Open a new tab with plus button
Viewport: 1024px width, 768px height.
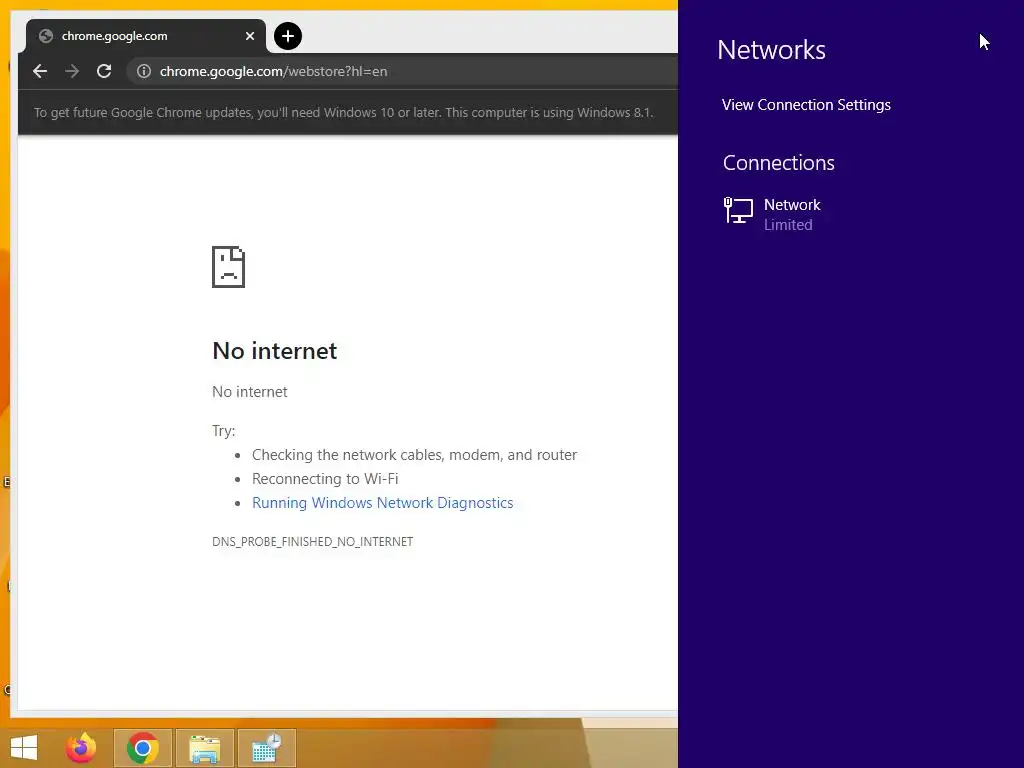pos(288,36)
